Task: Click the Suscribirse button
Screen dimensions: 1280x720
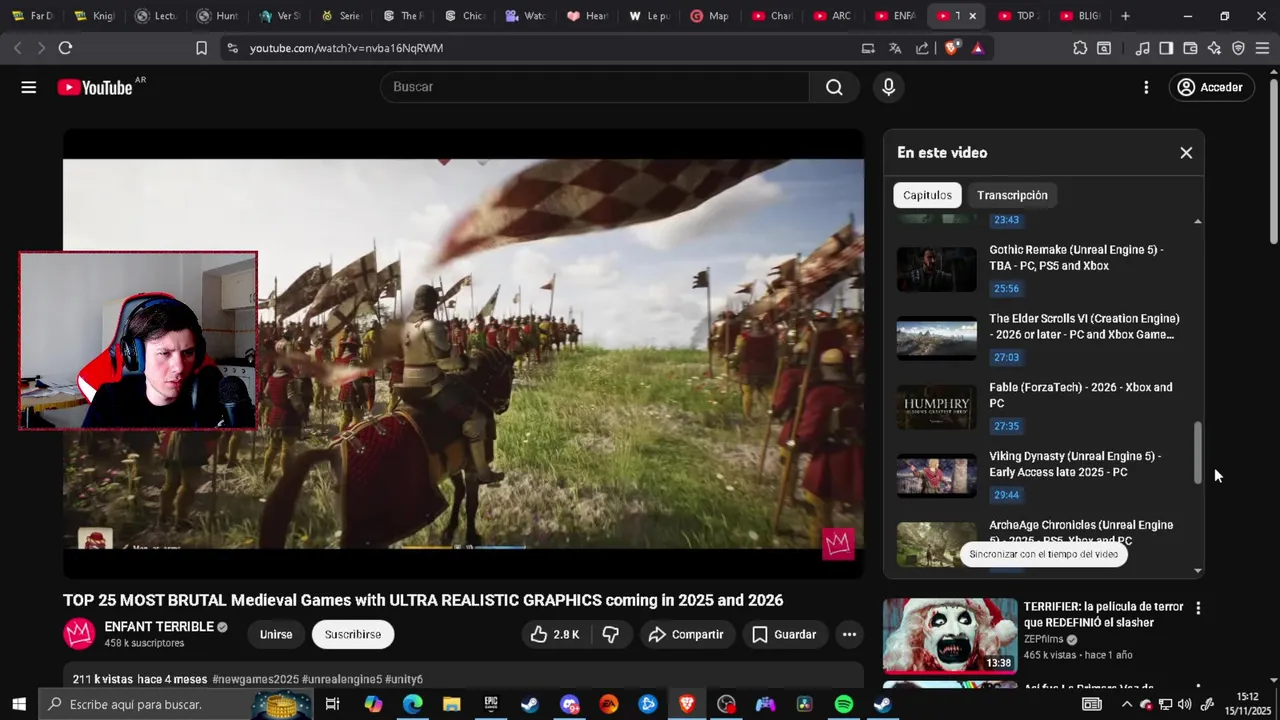Action: pos(353,634)
